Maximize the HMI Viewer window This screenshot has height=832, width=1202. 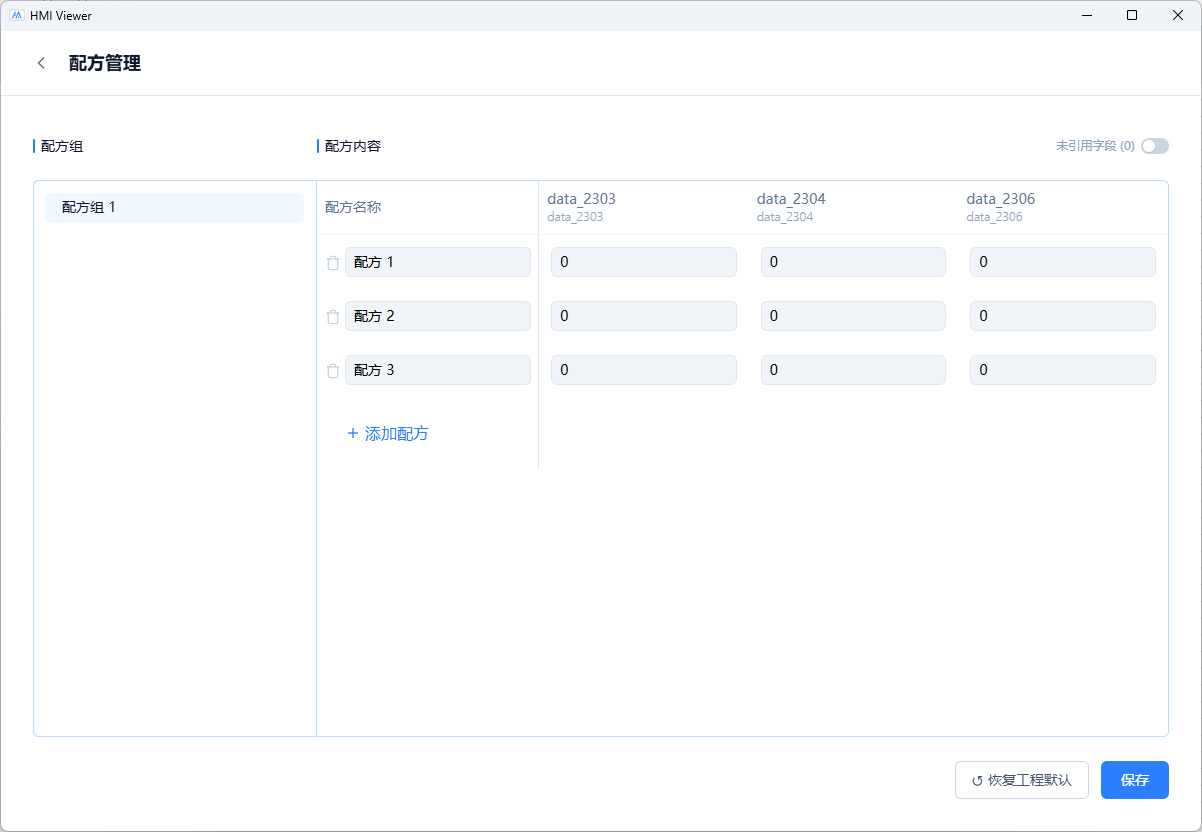tap(1132, 15)
